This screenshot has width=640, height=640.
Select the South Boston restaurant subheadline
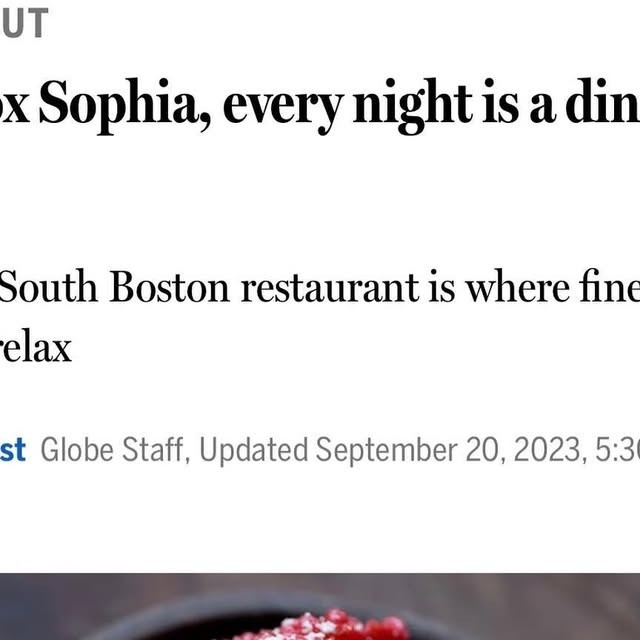point(320,289)
